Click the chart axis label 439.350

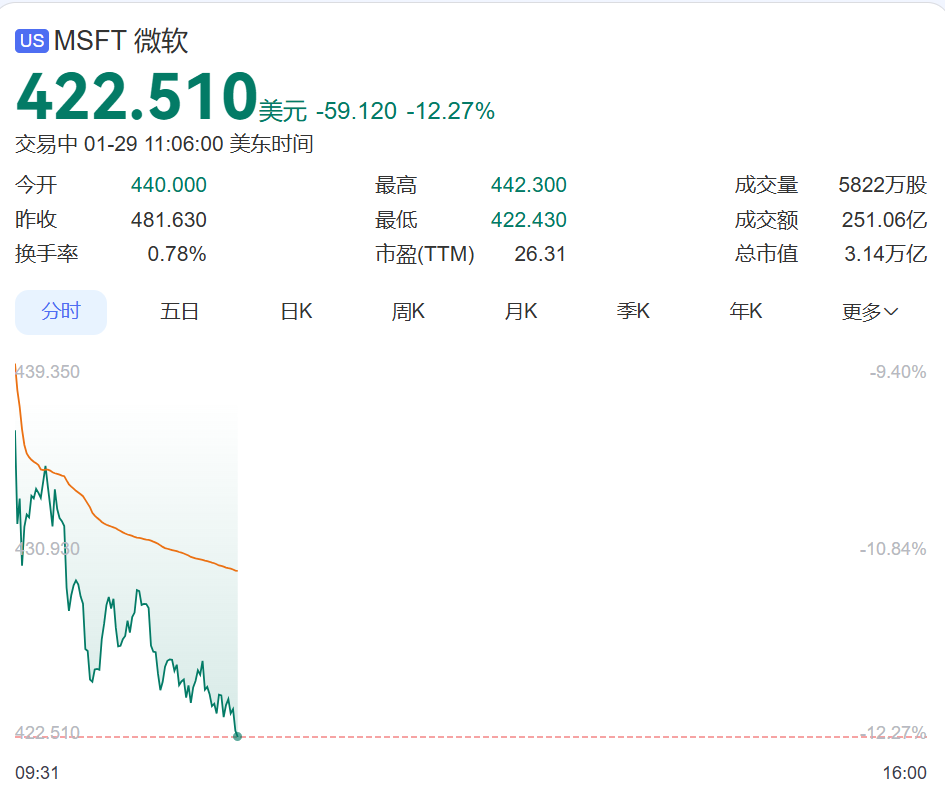point(48,371)
